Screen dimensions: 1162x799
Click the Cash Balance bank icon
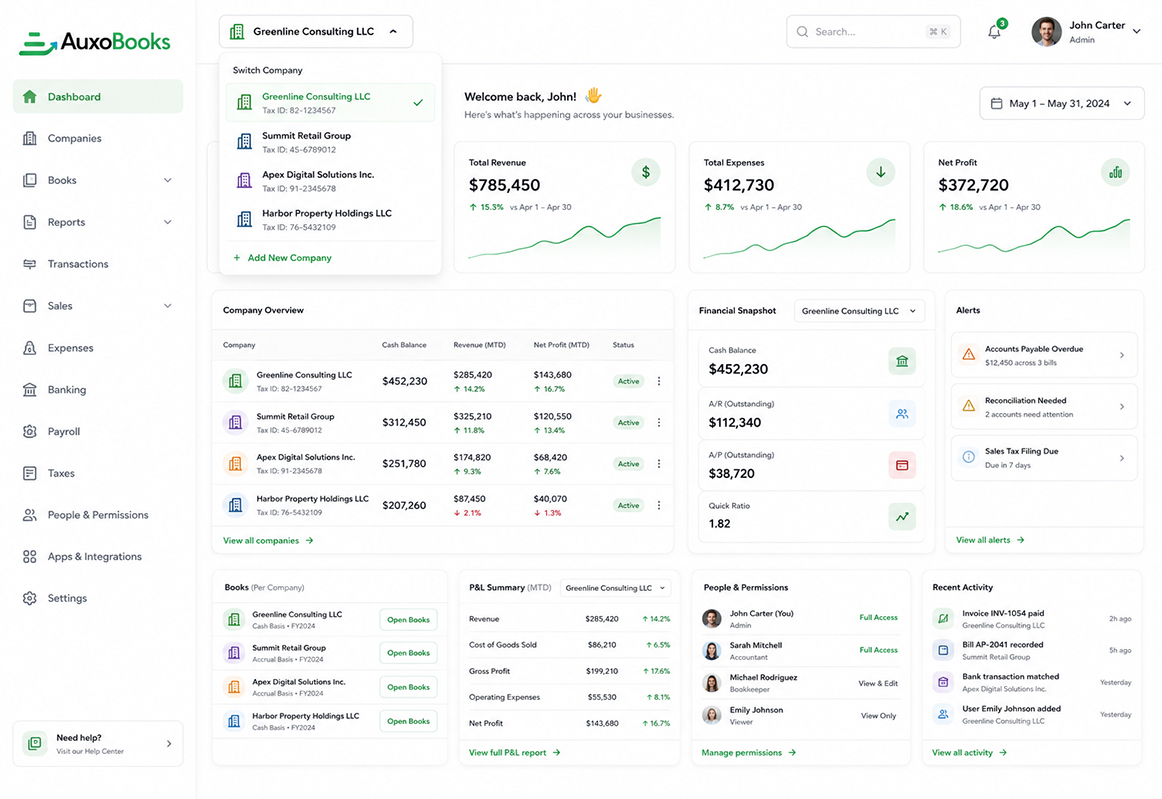coord(902,361)
